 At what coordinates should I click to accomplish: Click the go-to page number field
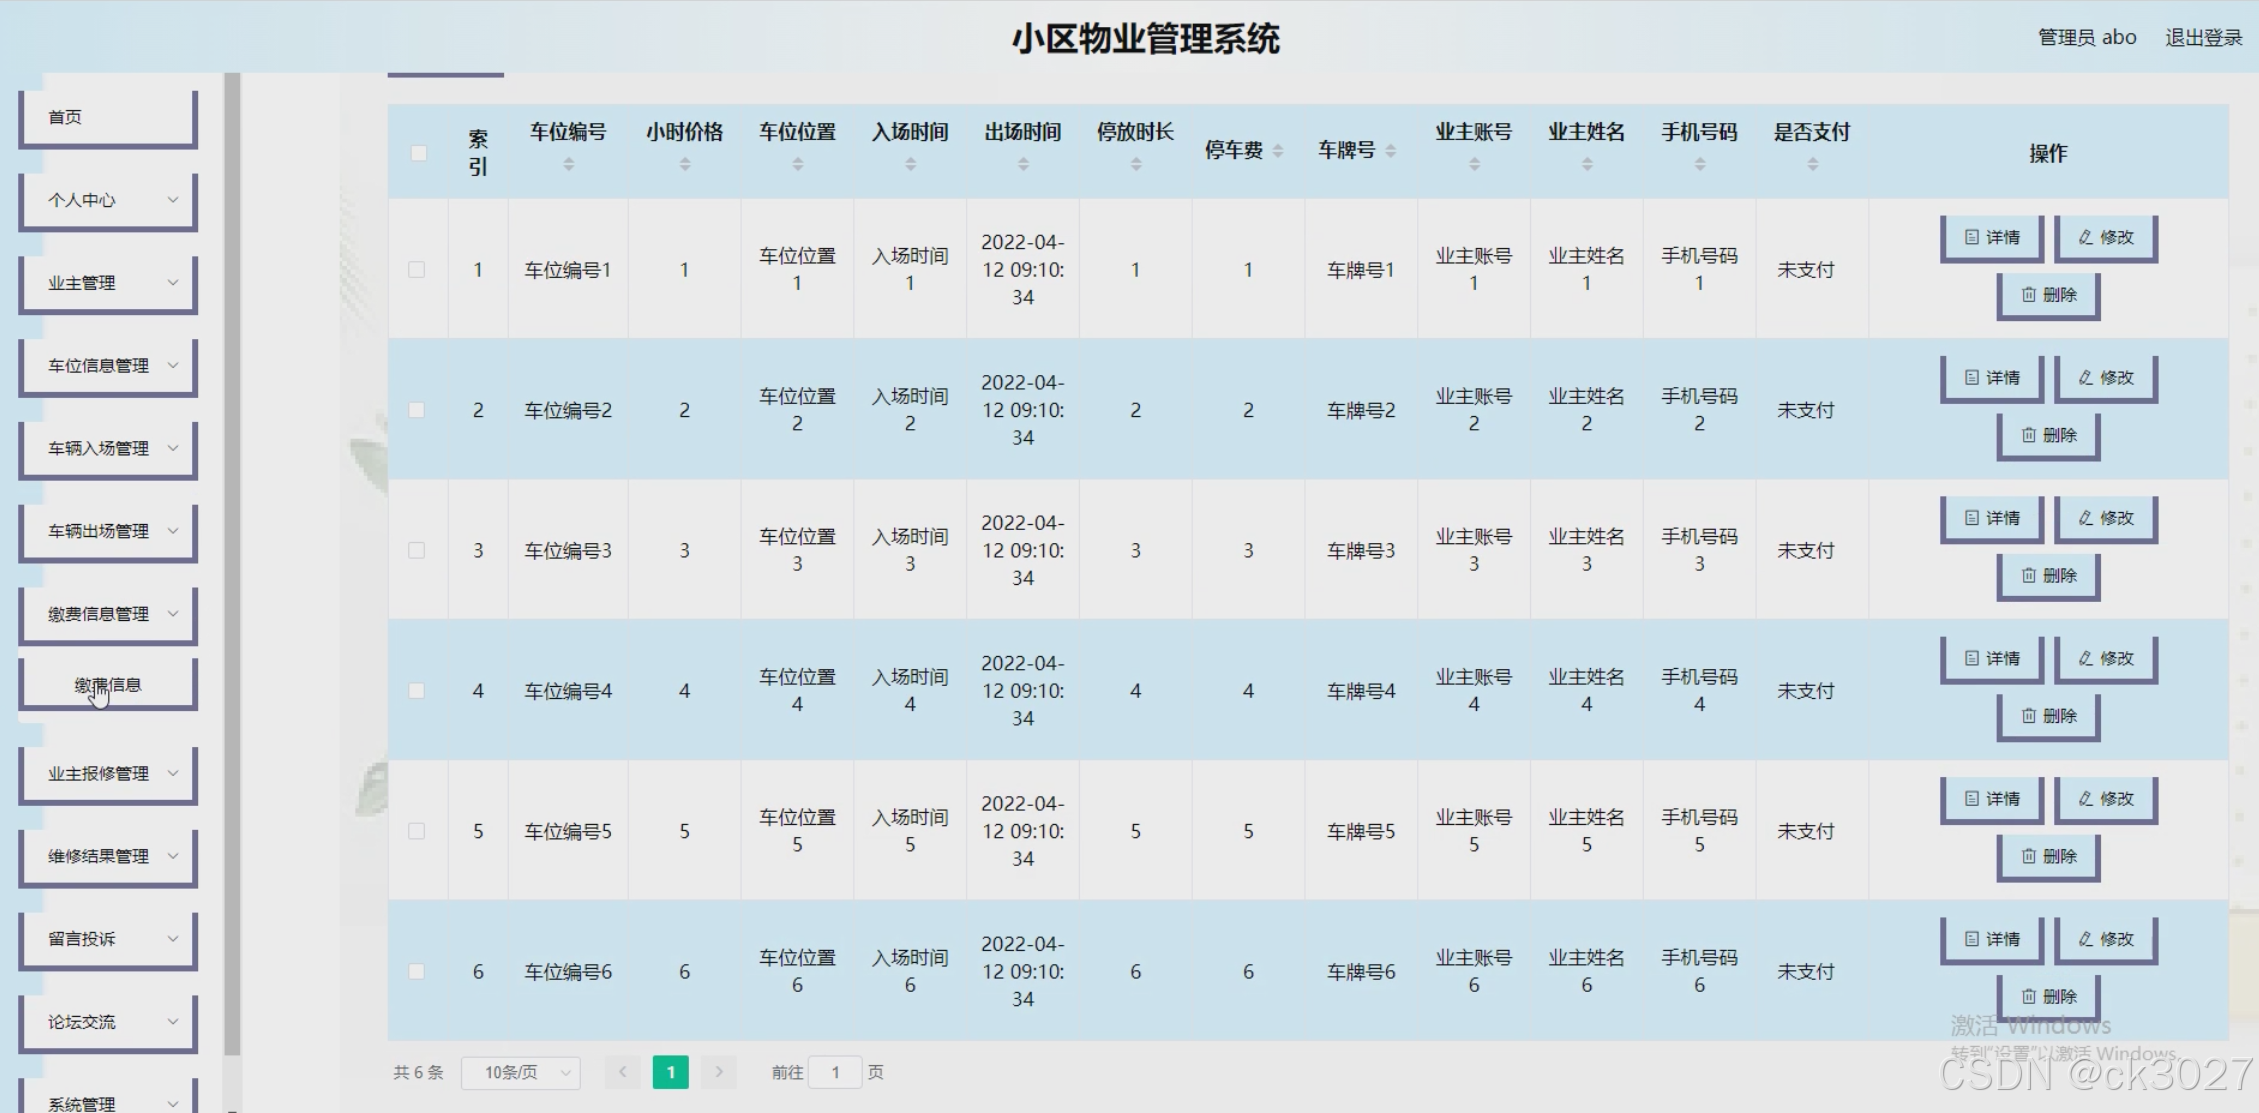tap(835, 1072)
